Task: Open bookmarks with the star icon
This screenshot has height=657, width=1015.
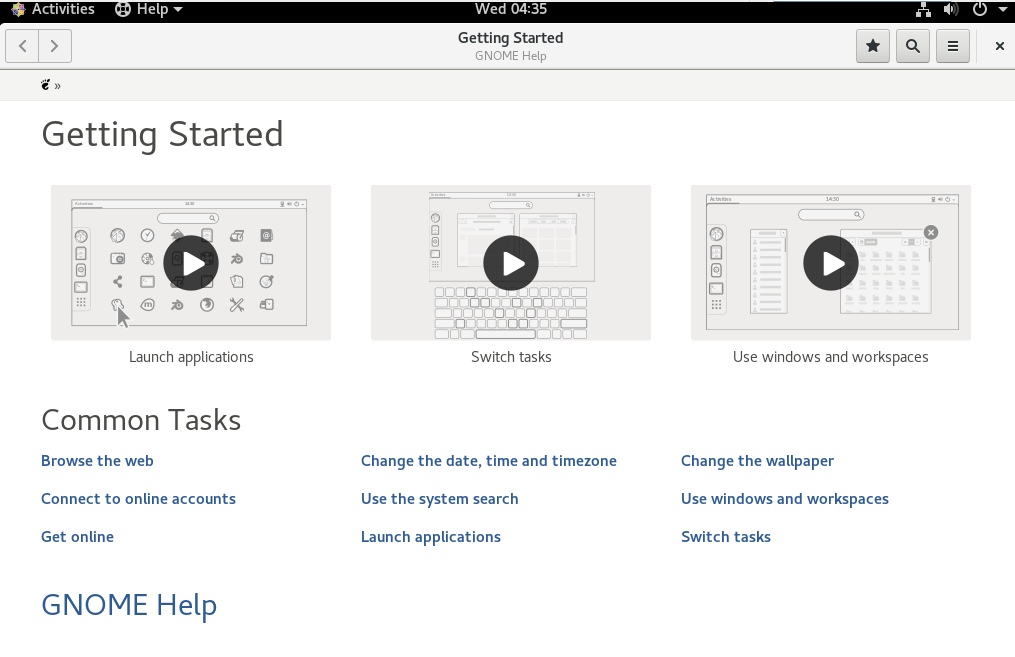Action: pyautogui.click(x=873, y=46)
